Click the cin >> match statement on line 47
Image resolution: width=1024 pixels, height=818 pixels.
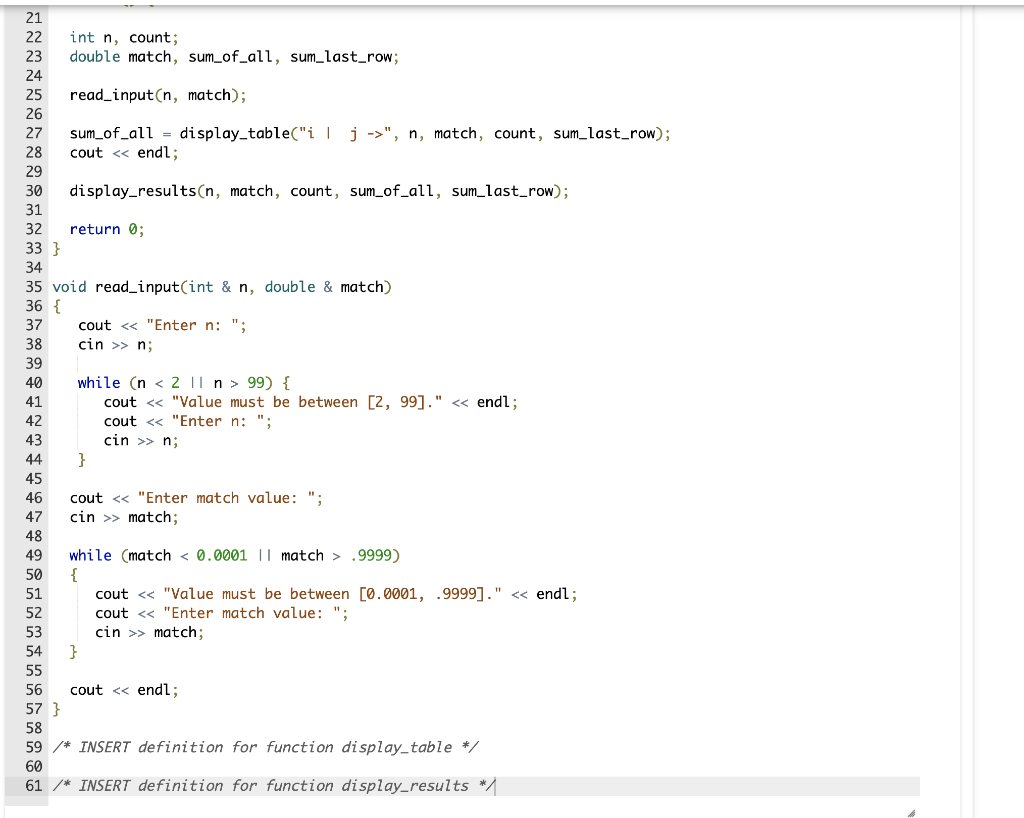[125, 517]
